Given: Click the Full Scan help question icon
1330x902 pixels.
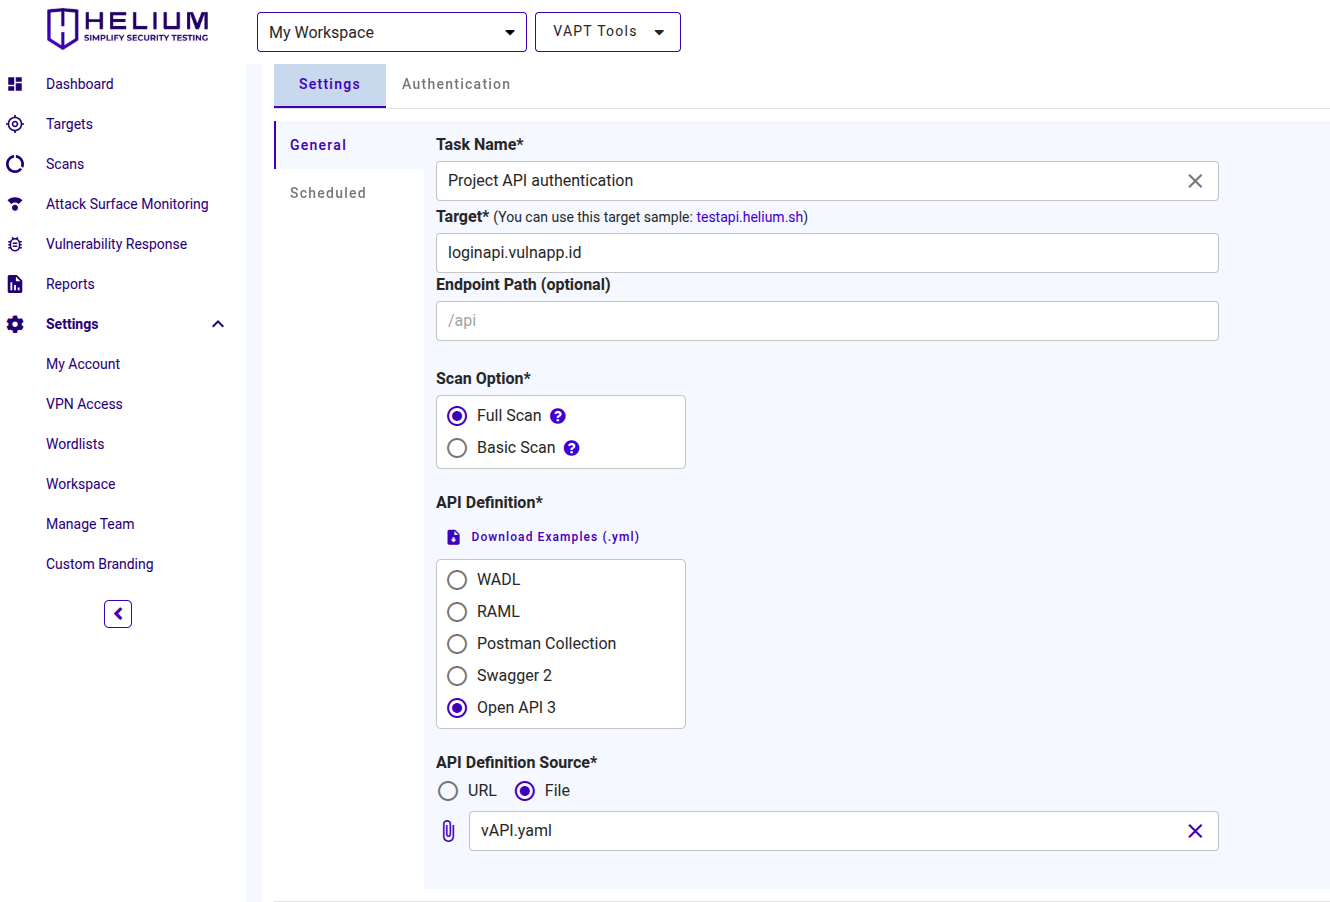Looking at the screenshot, I should (x=558, y=416).
